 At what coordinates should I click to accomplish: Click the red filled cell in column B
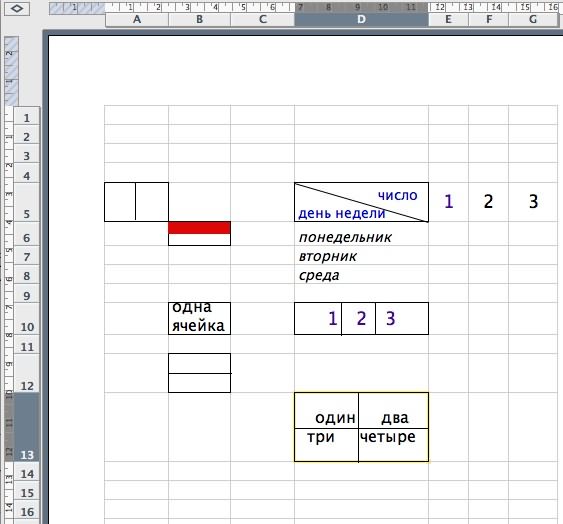tap(199, 228)
